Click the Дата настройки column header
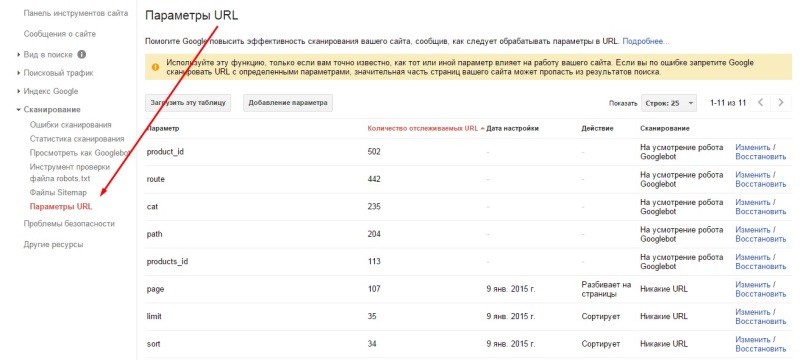This screenshot has height=360, width=800. pyautogui.click(x=513, y=128)
